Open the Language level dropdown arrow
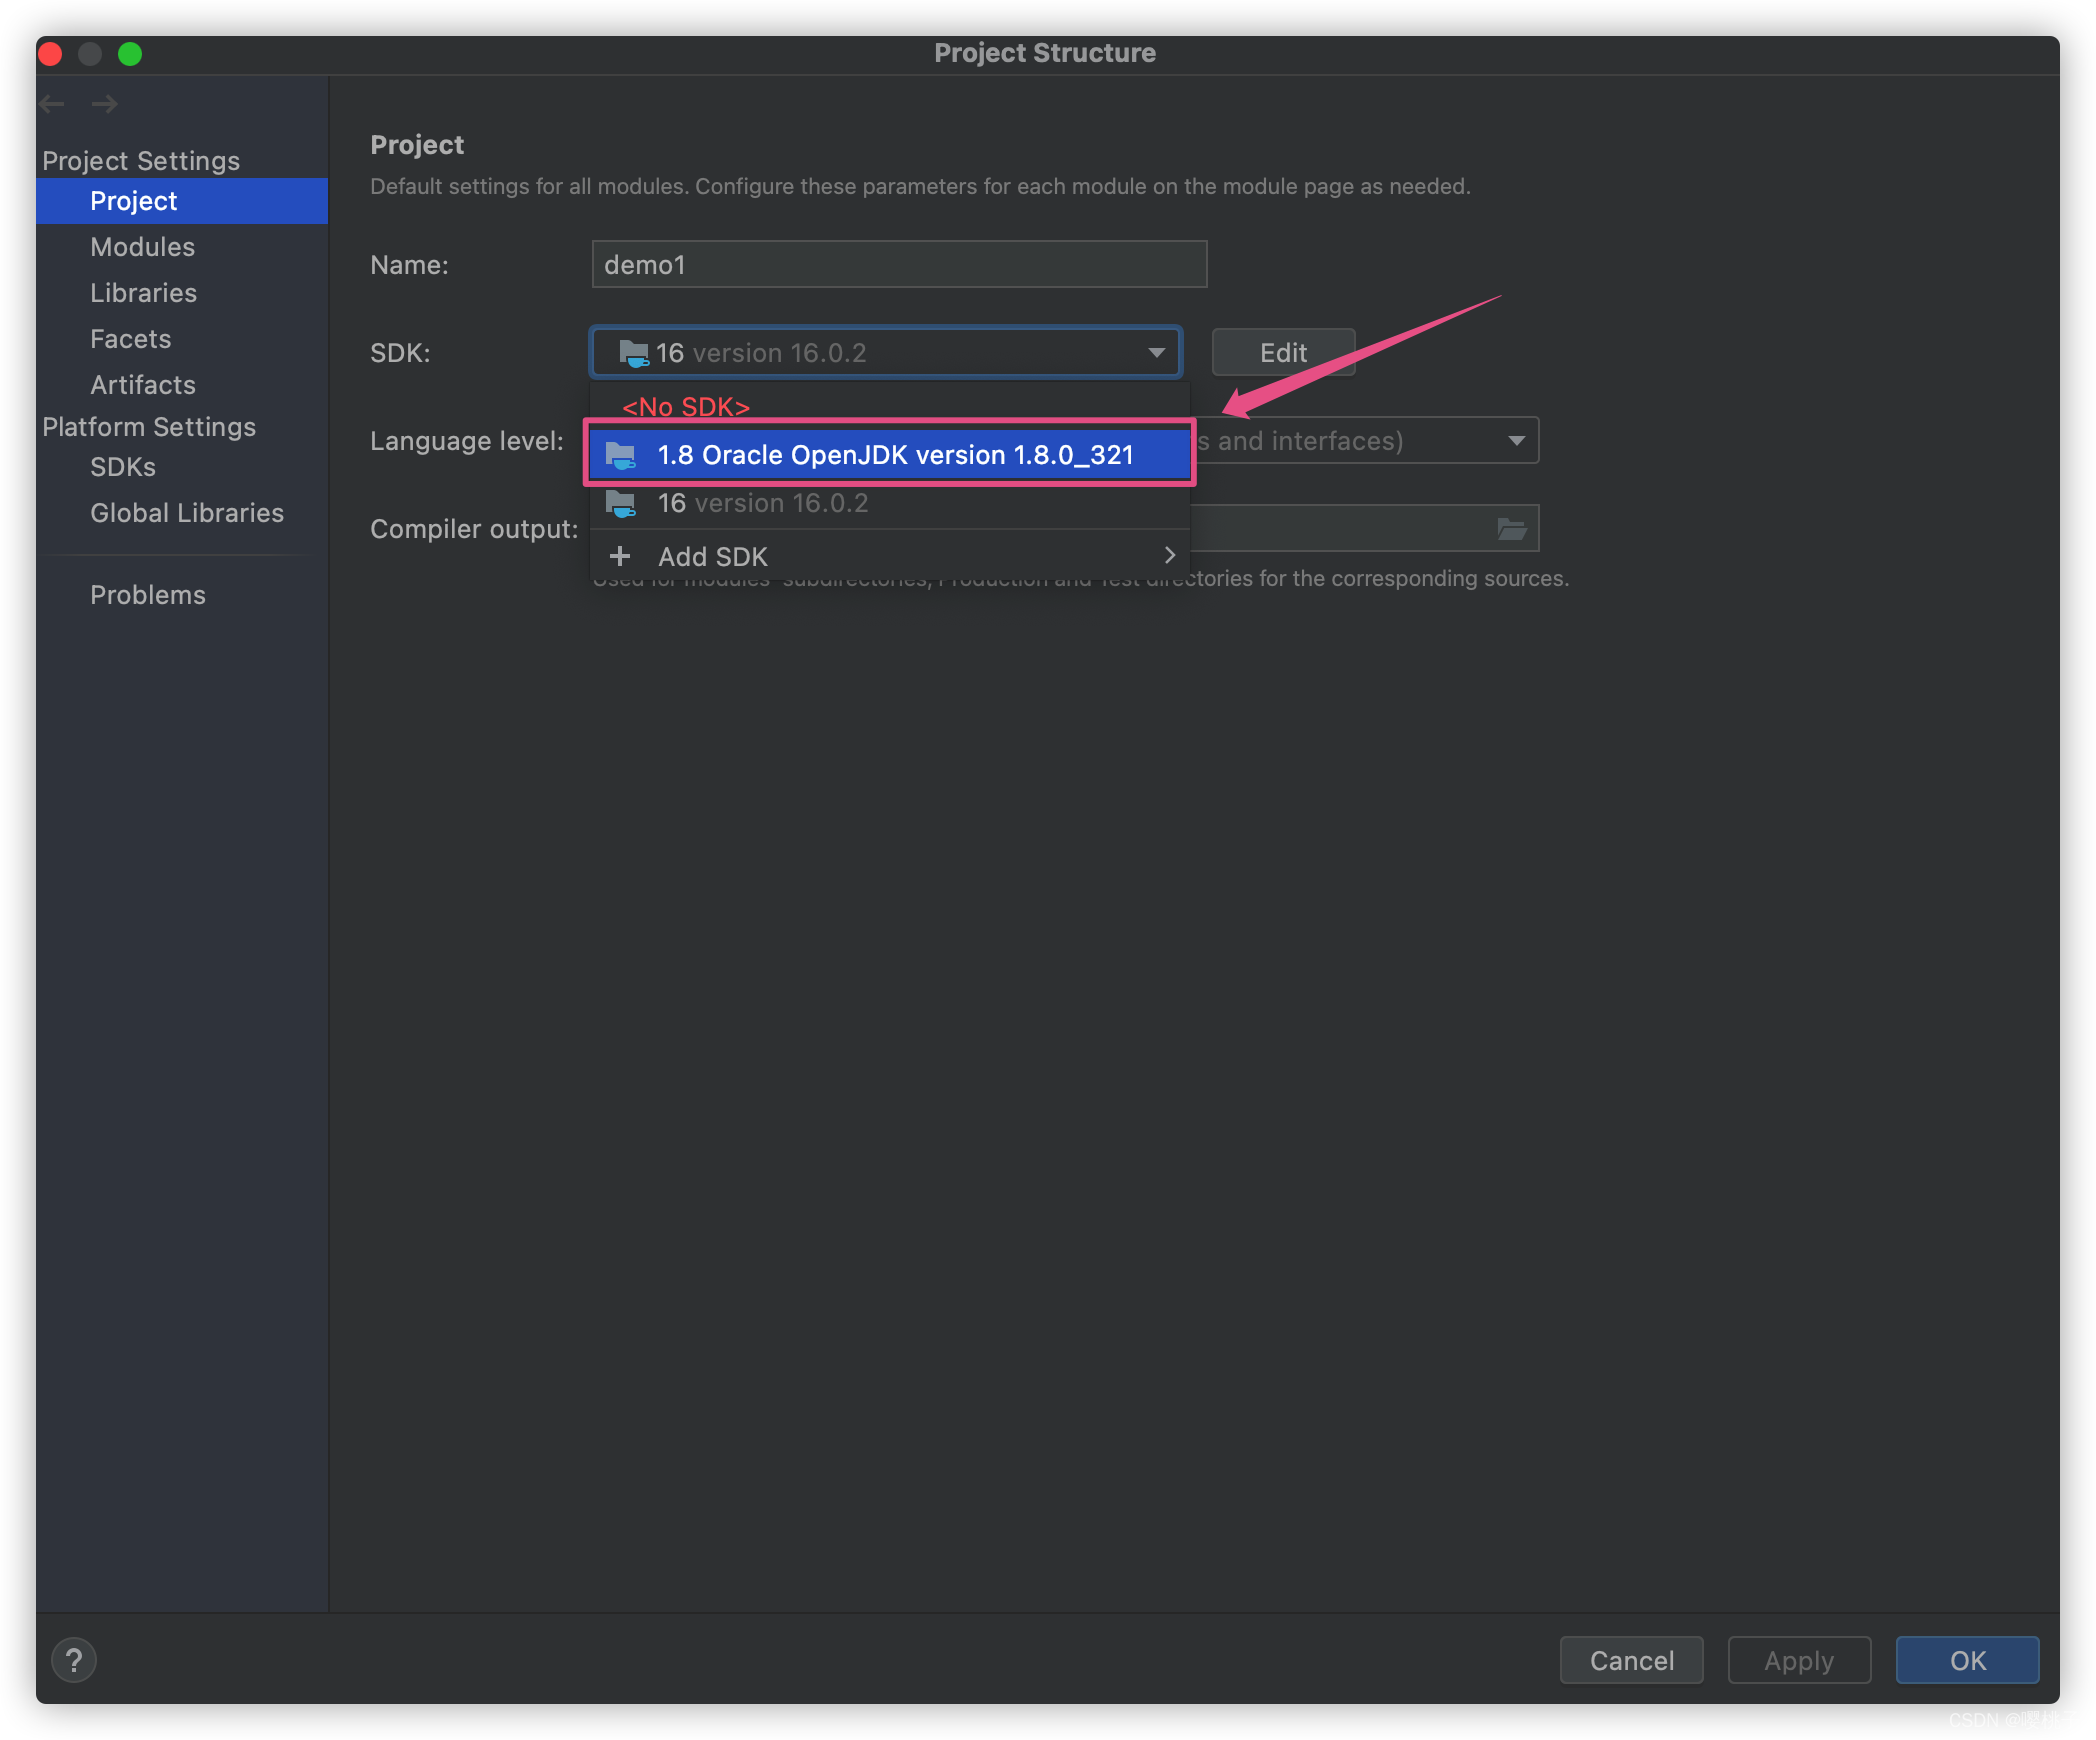The width and height of the screenshot is (2096, 1740). click(1516, 441)
